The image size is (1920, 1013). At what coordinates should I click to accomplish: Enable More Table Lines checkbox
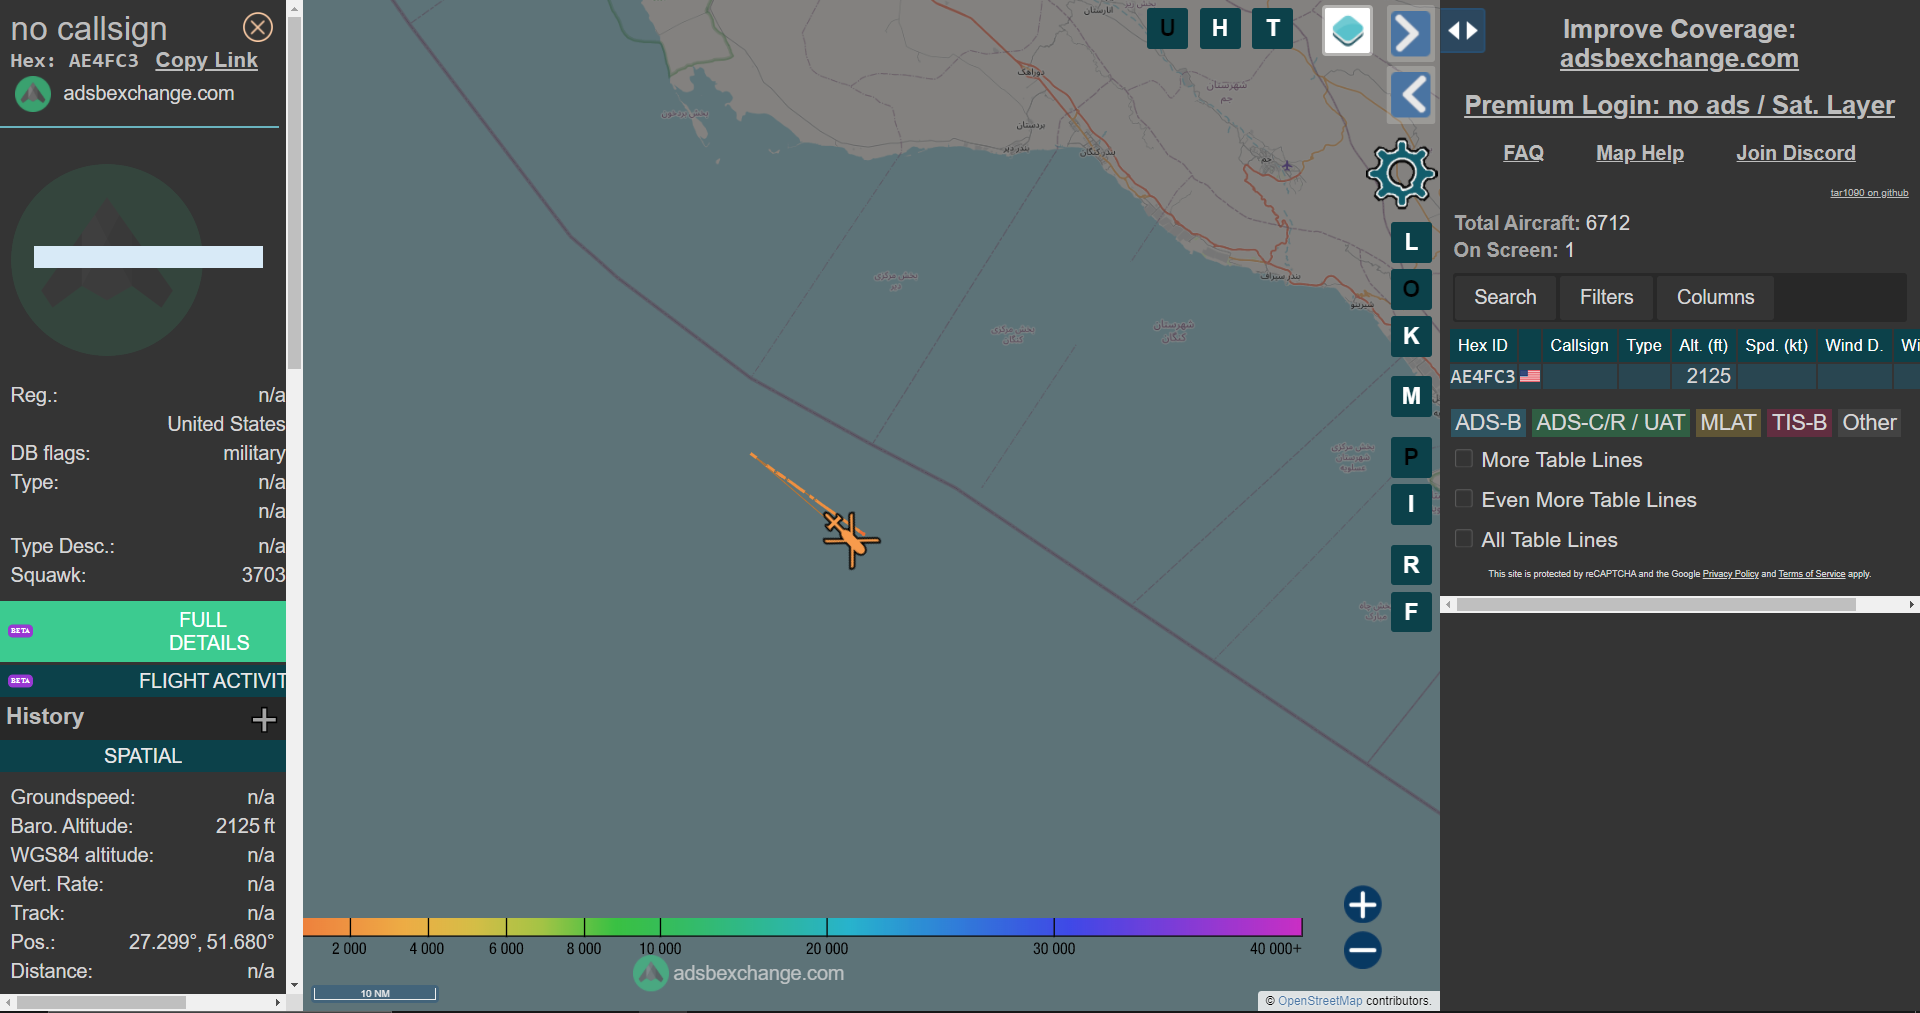[1464, 459]
